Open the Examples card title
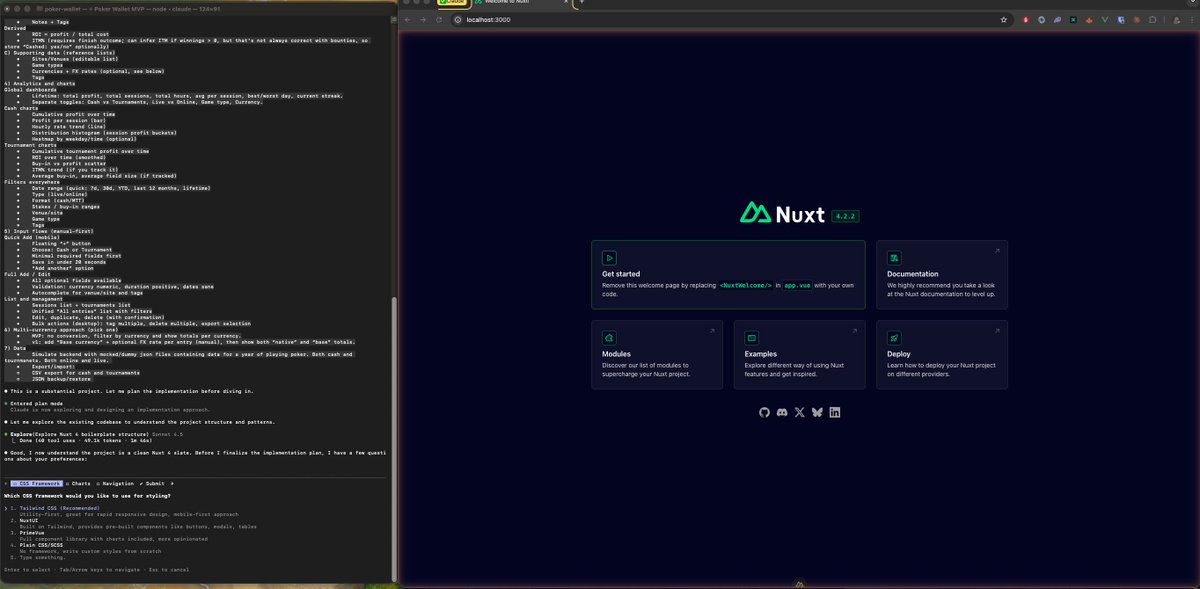1200x589 pixels. (x=761, y=354)
